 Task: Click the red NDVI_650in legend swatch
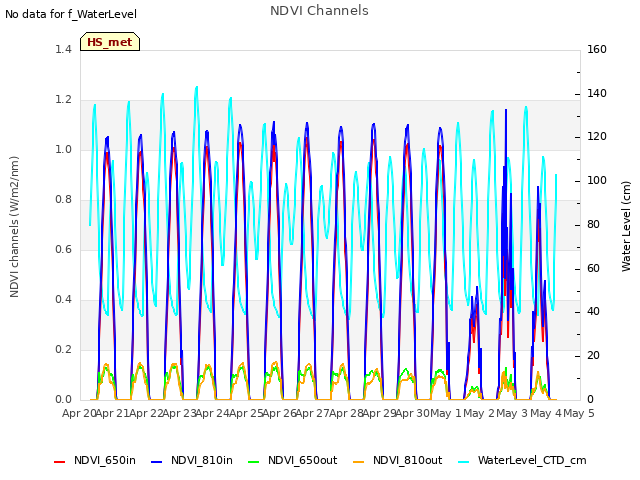[x=60, y=462]
